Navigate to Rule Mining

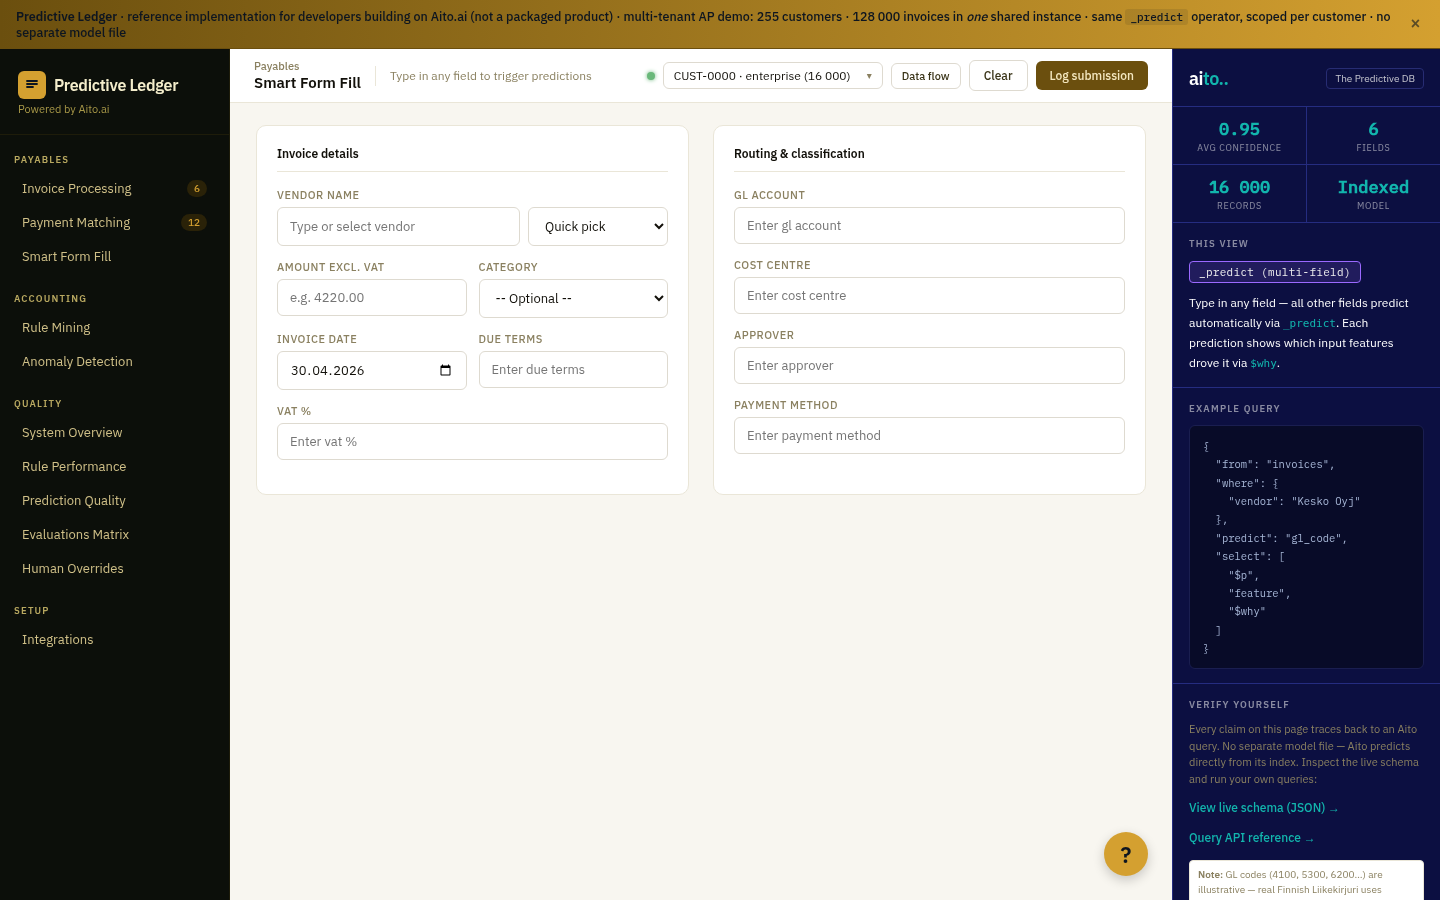(115, 328)
